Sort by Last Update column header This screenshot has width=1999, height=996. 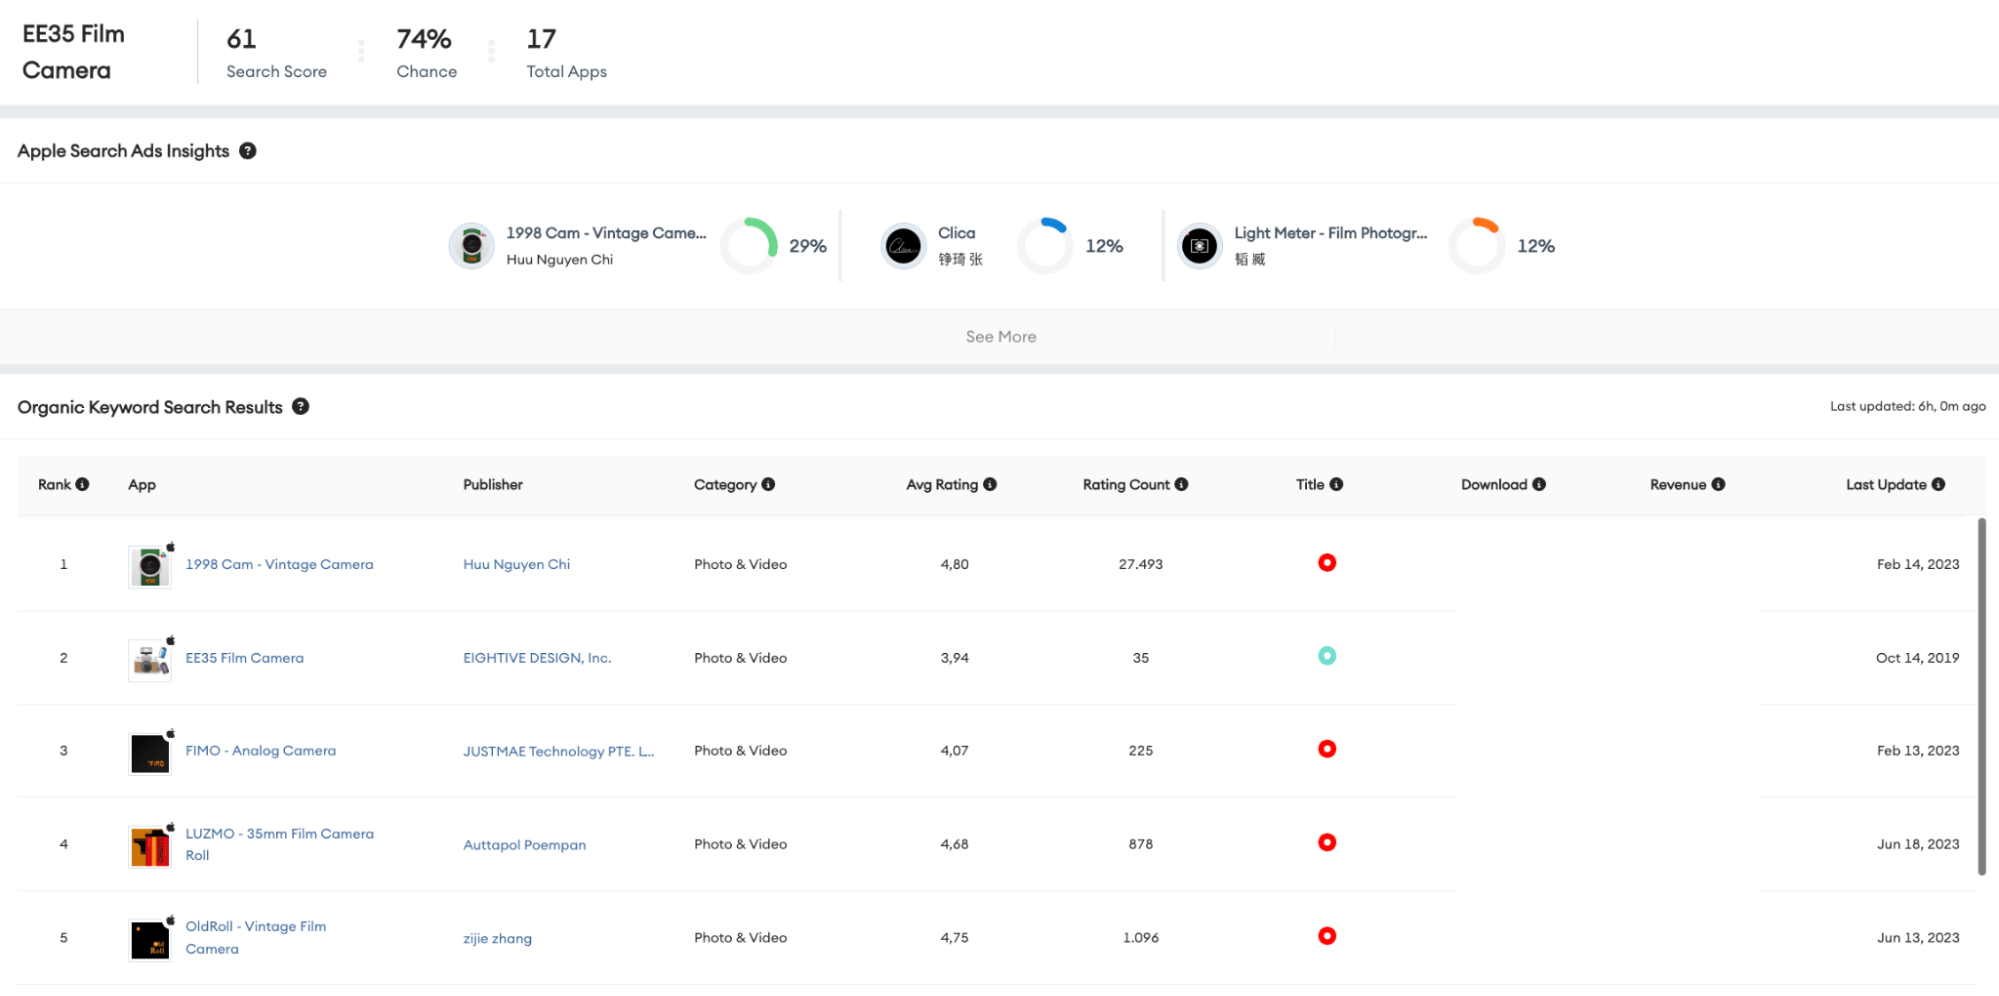1886,484
